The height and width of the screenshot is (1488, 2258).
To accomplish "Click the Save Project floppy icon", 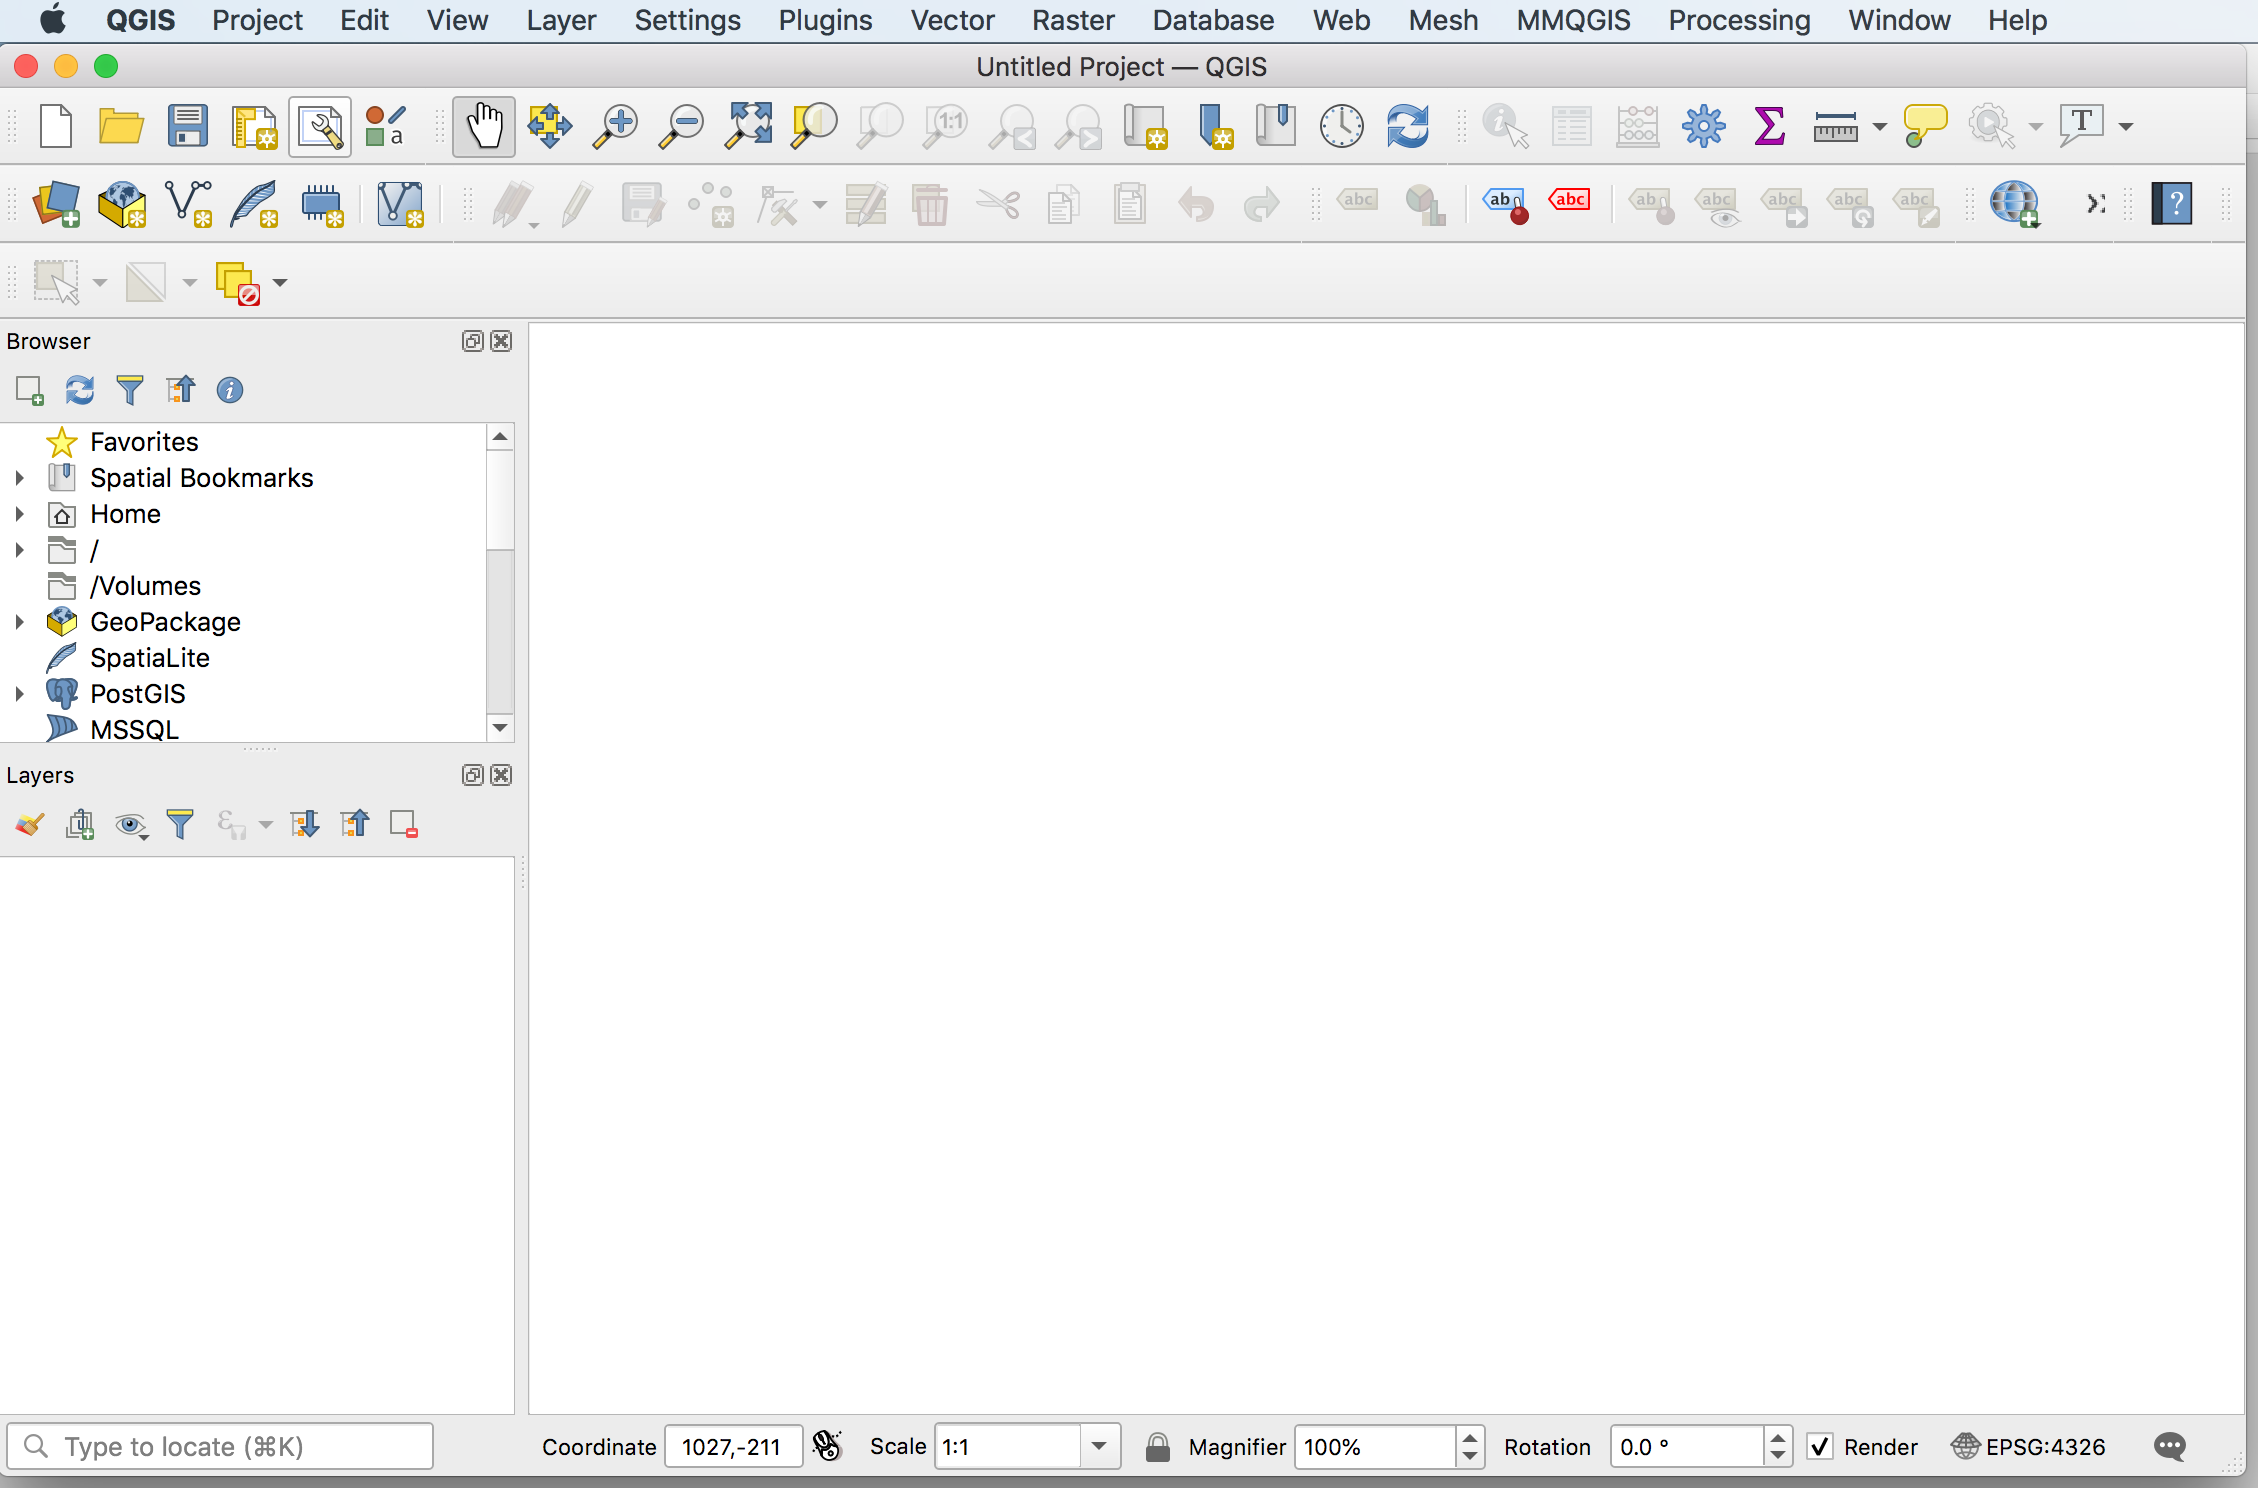I will pyautogui.click(x=187, y=127).
